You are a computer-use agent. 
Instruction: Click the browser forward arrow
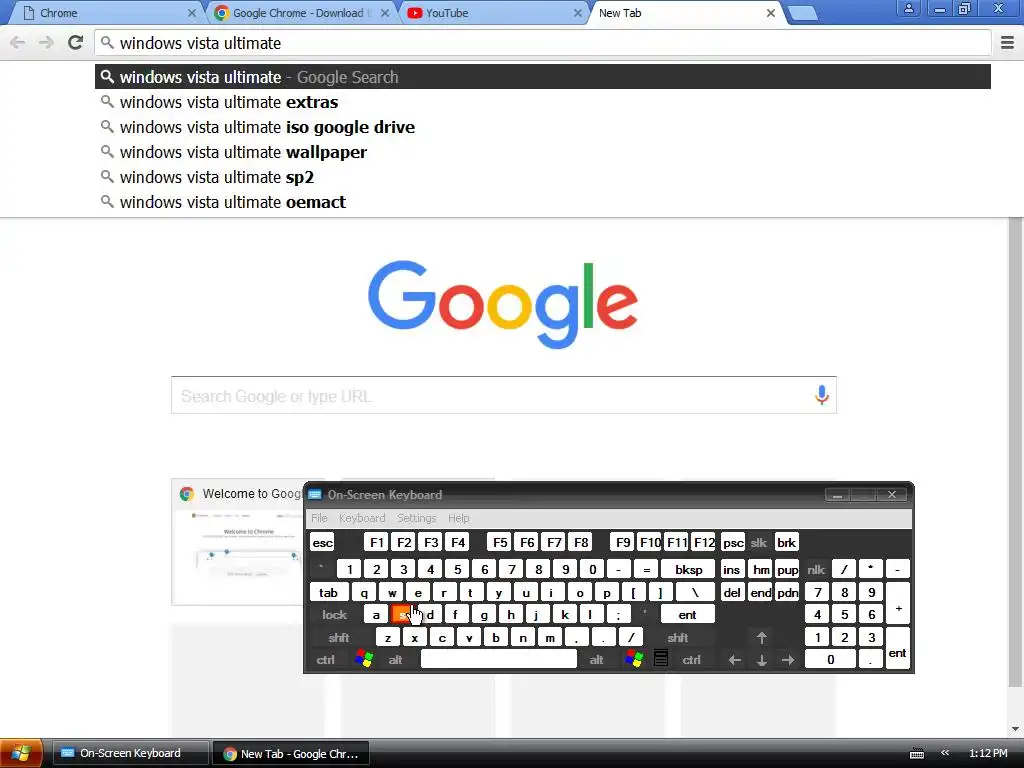tap(46, 43)
